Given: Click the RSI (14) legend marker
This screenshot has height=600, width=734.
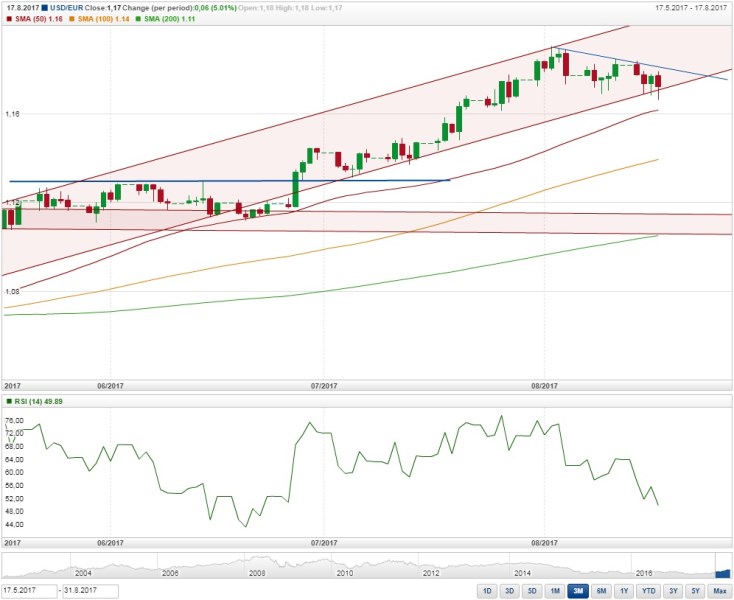Looking at the screenshot, I should (x=8, y=400).
